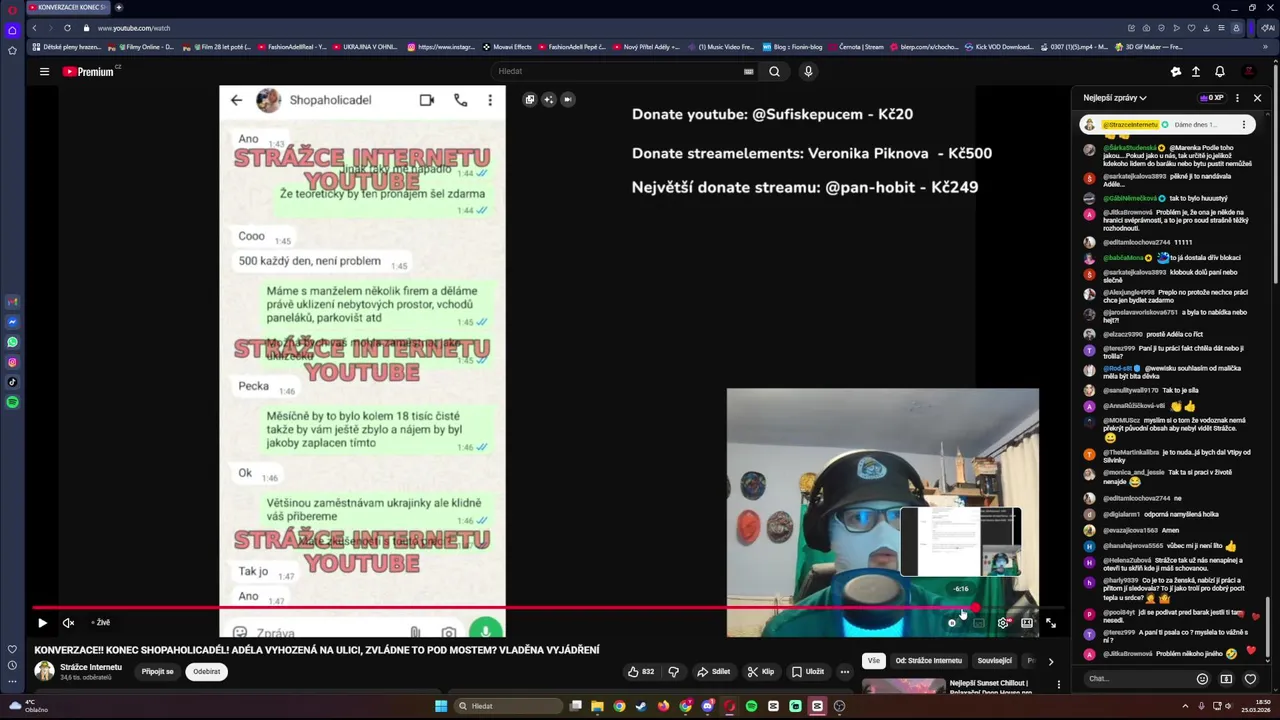Toggle subtitles in player
Screen dimensions: 1280x720
pos(979,623)
